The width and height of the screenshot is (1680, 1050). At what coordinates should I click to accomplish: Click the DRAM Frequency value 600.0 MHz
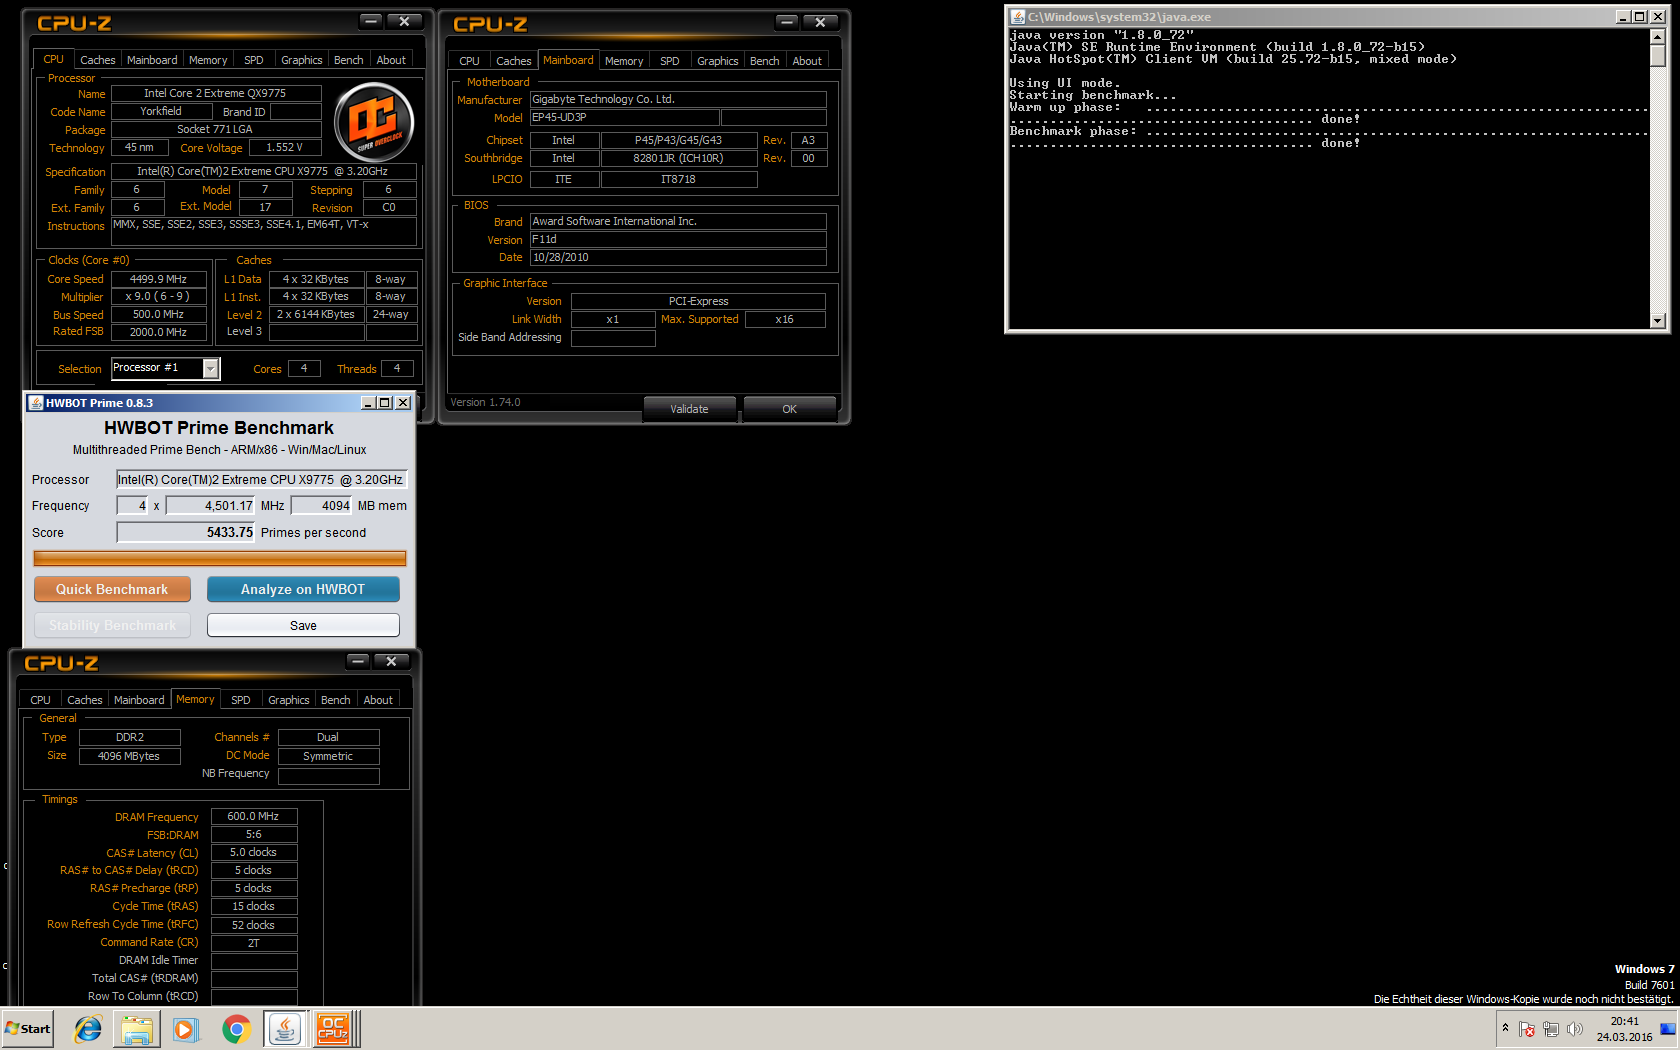(x=254, y=816)
